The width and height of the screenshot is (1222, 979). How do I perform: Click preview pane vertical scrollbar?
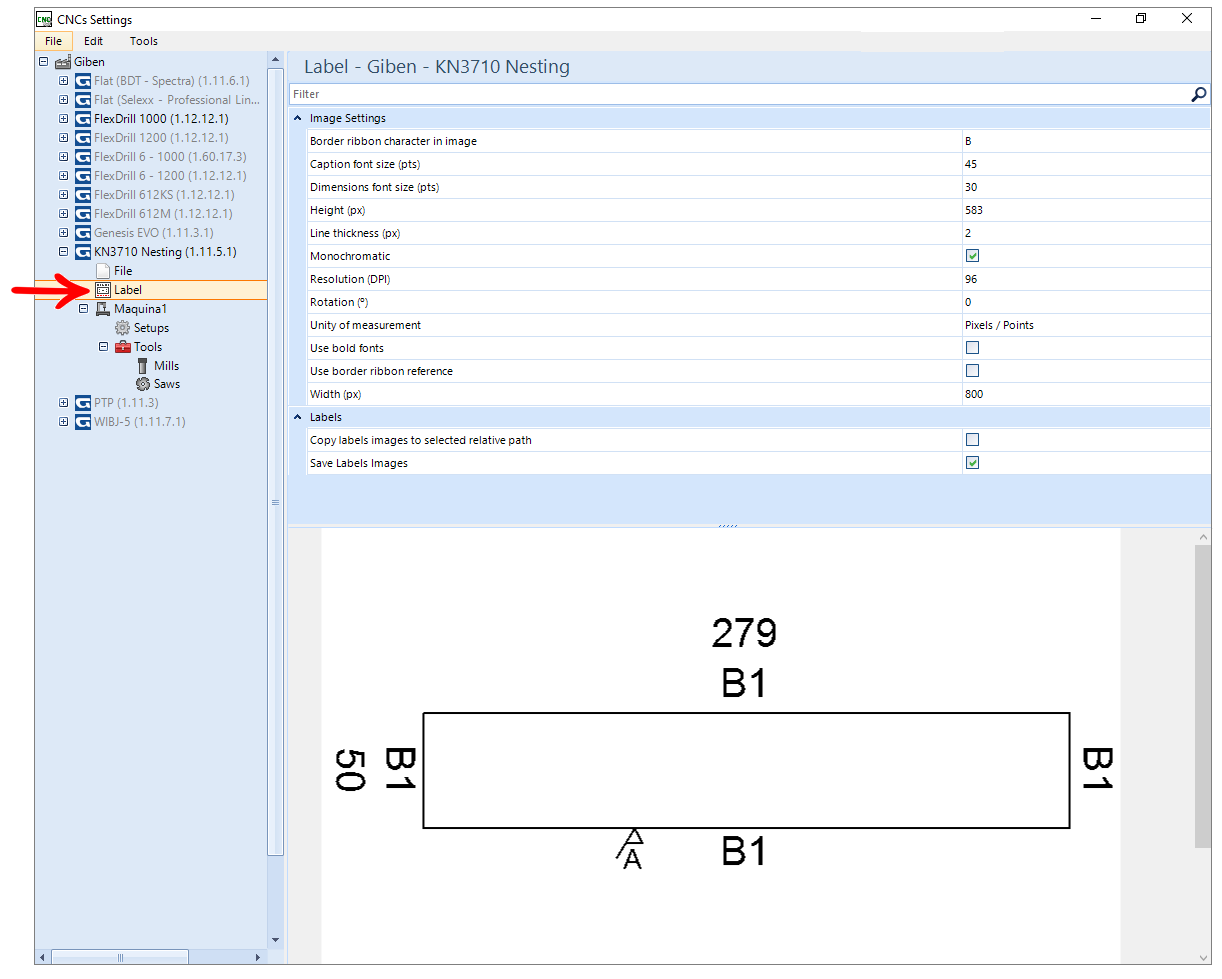click(x=1203, y=696)
